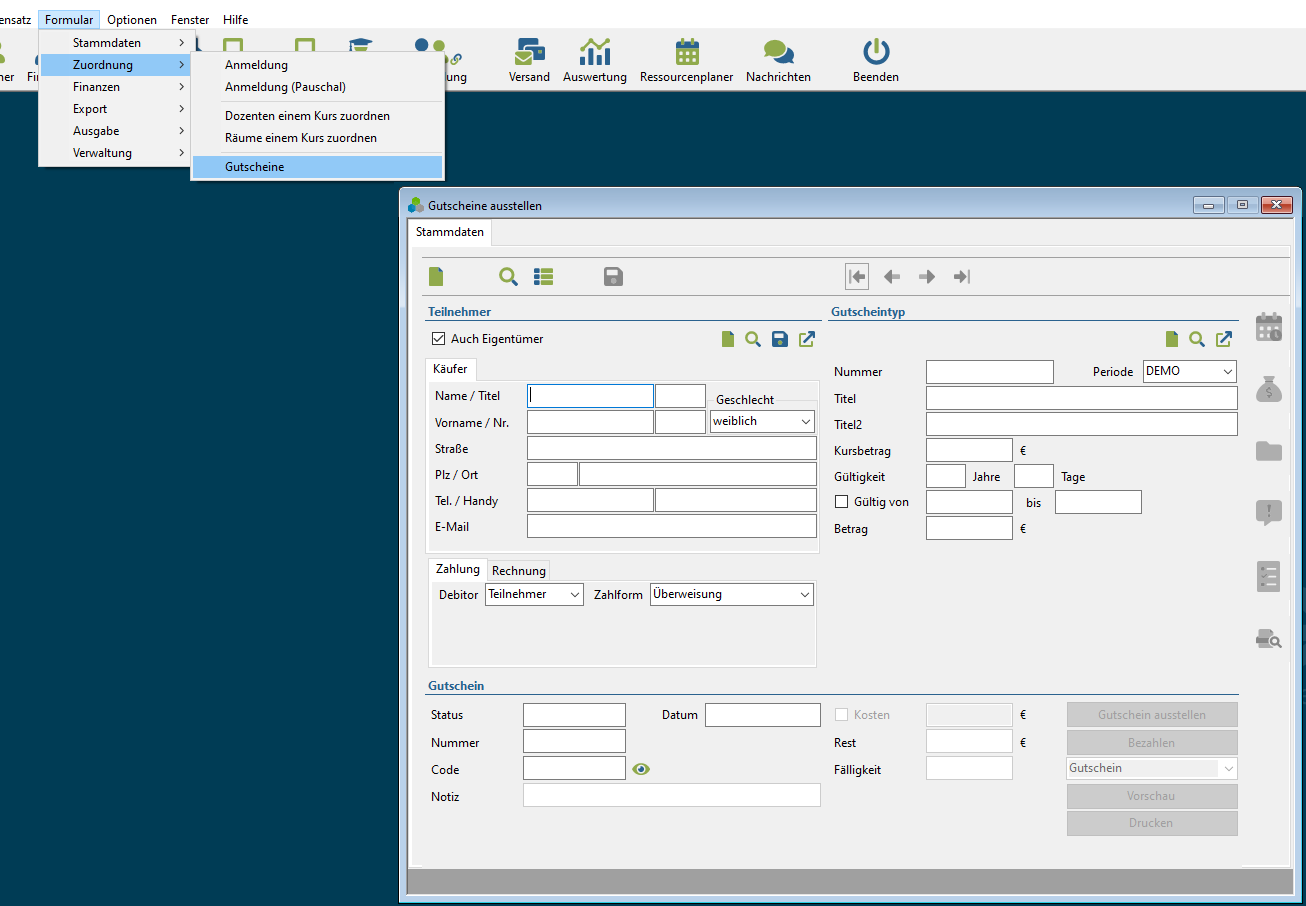Click the list view icon in form toolbar

pos(544,277)
